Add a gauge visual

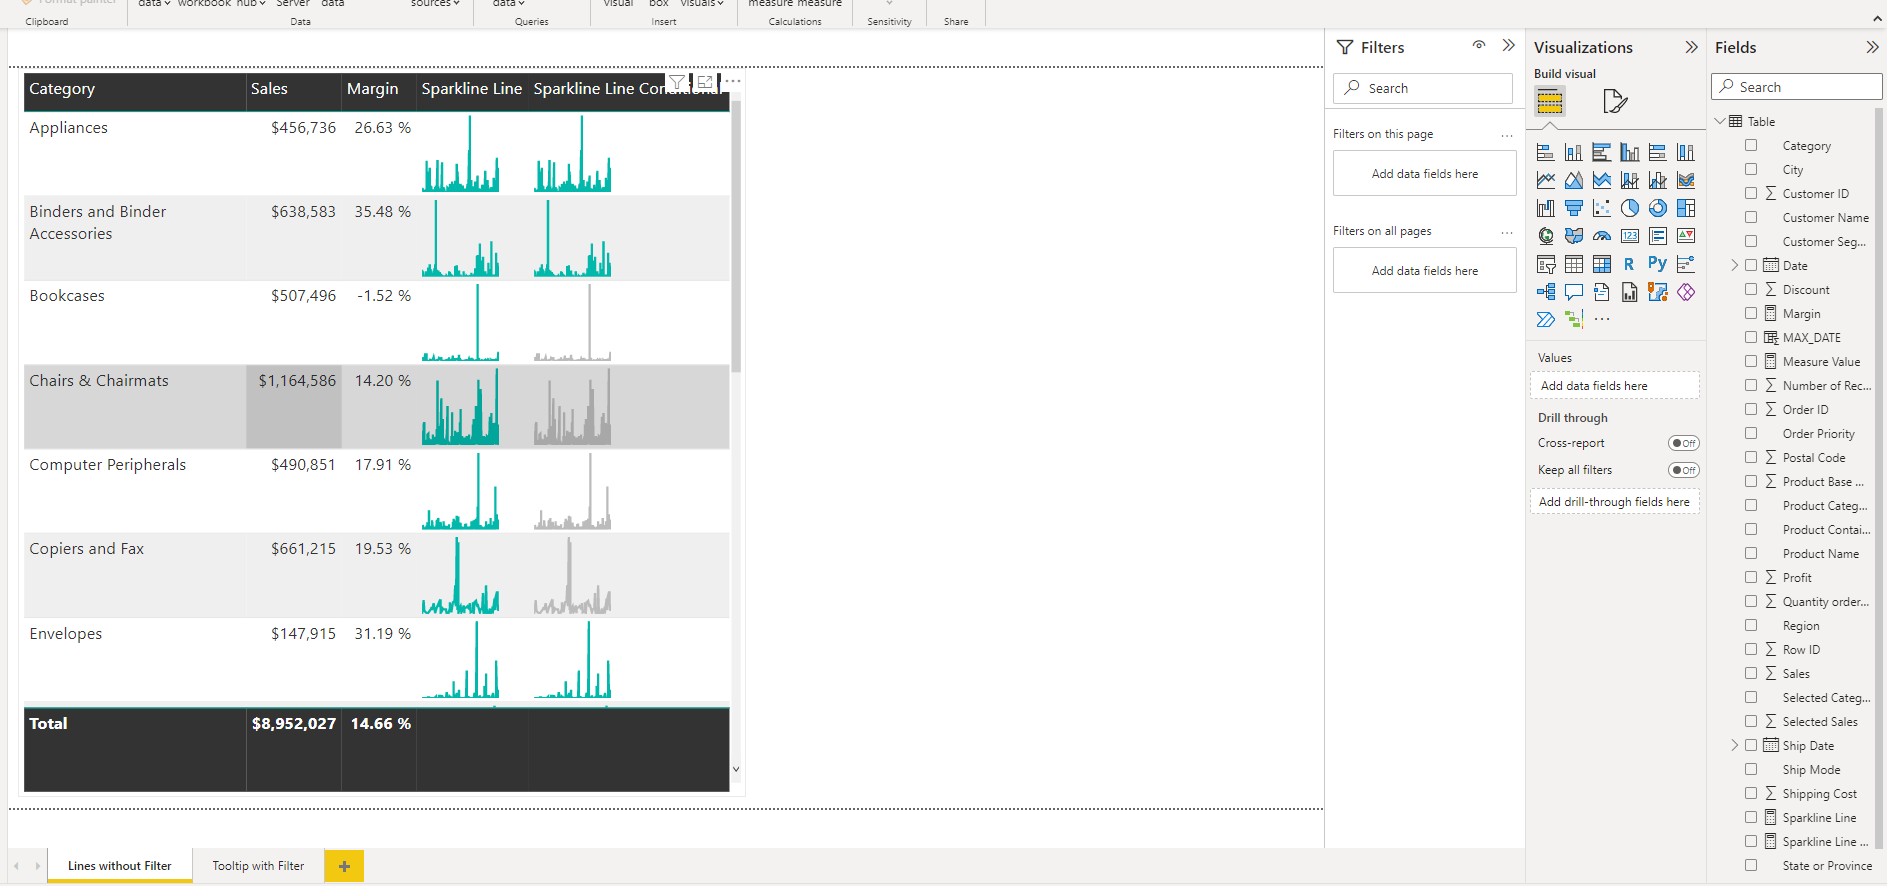point(1602,236)
